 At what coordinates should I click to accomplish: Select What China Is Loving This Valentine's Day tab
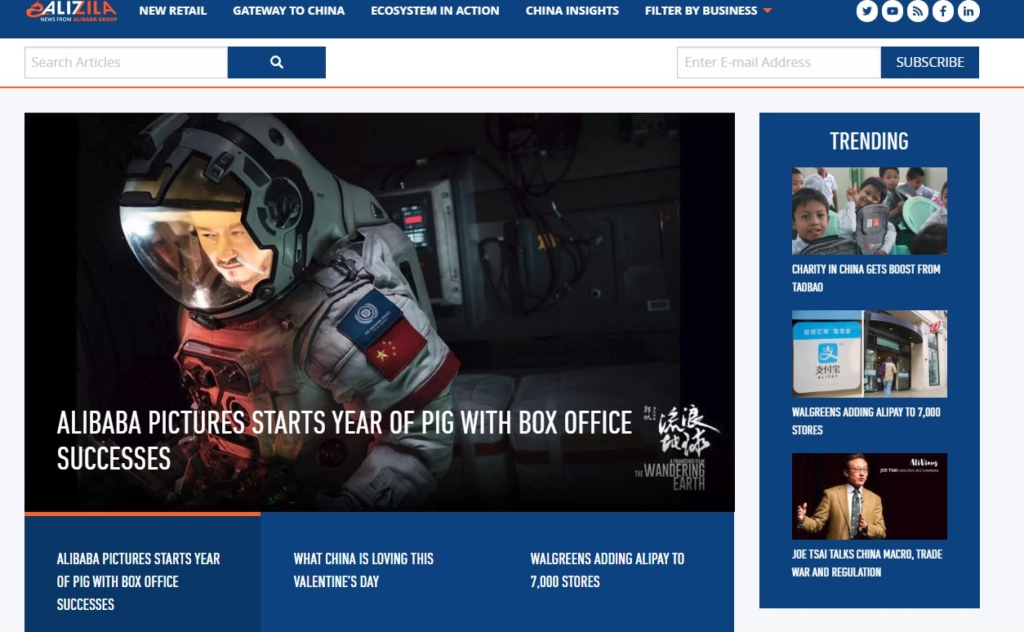tap(379, 570)
